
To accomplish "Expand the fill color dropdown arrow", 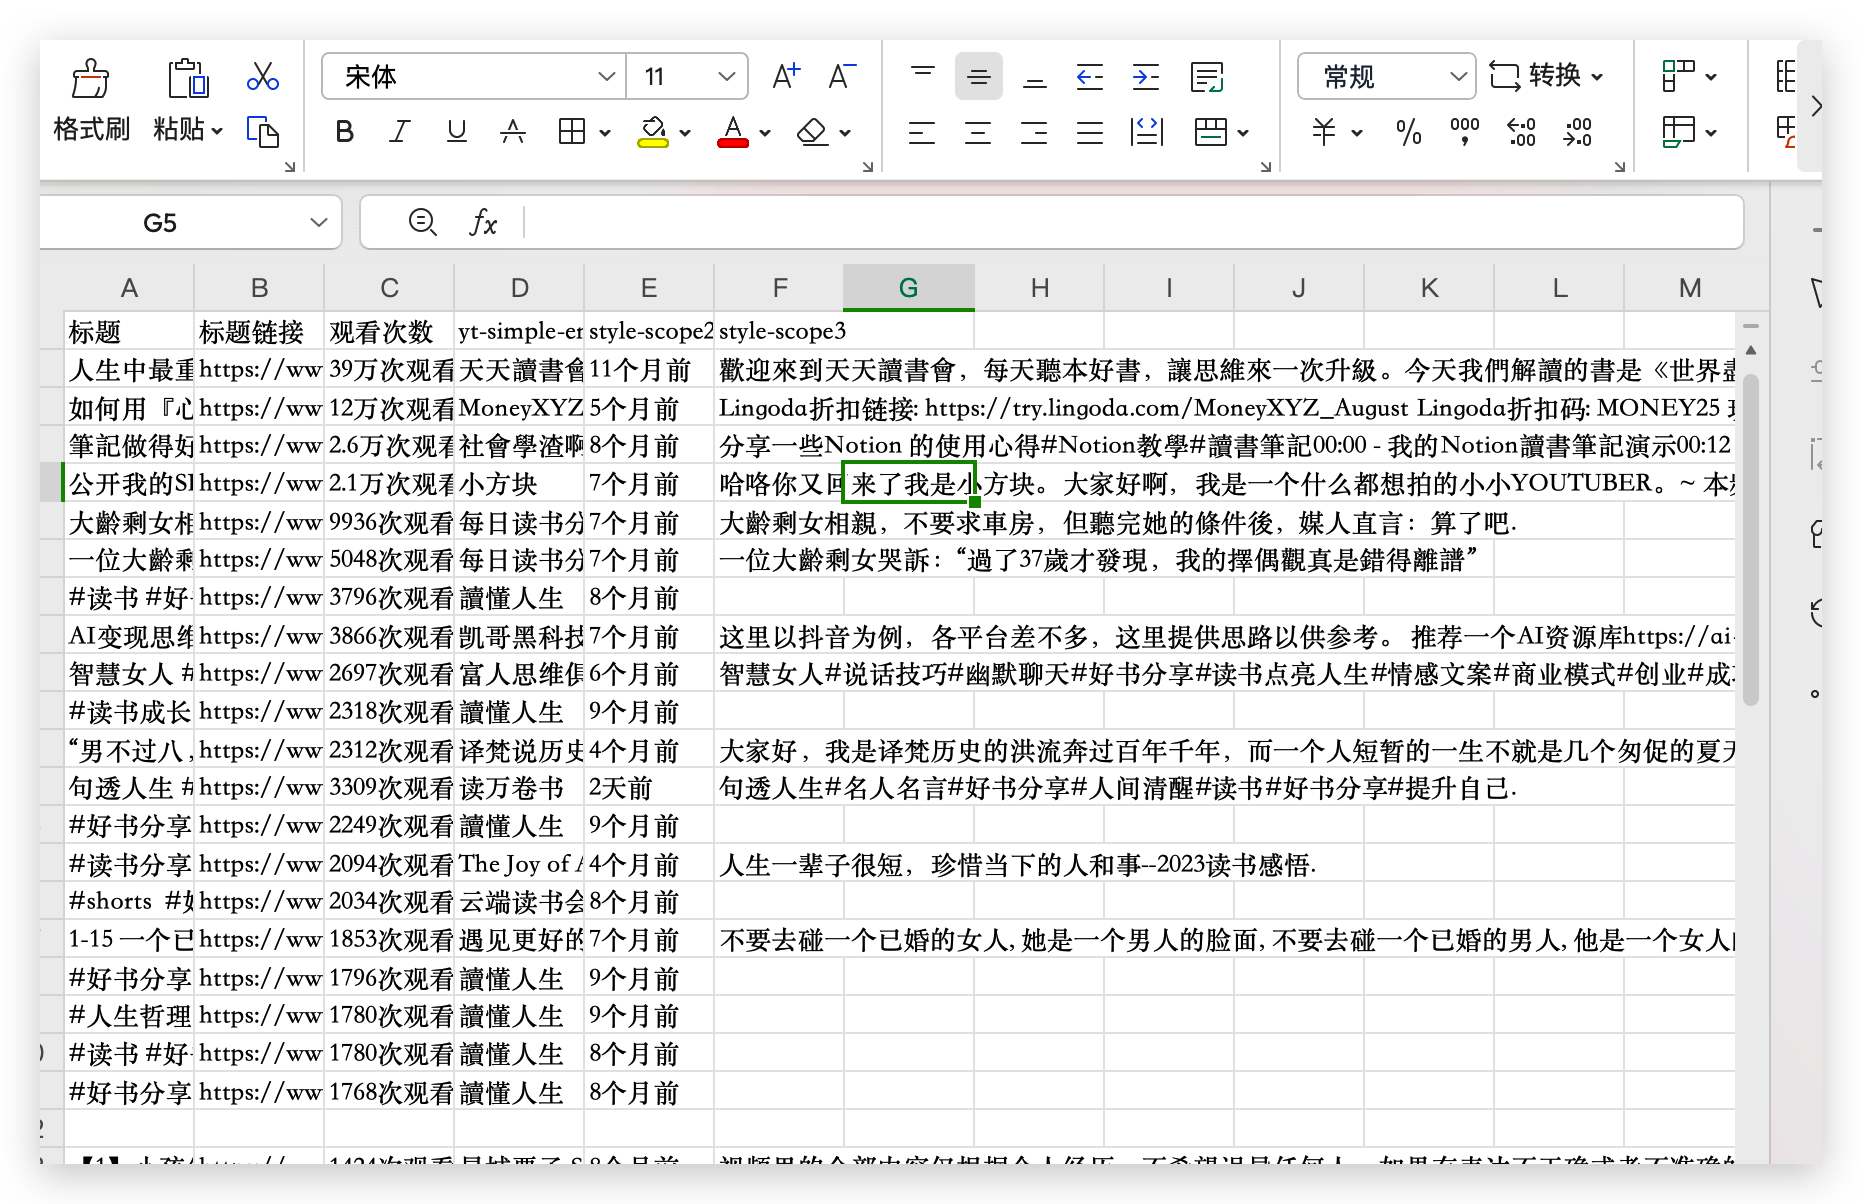I will click(x=685, y=133).
